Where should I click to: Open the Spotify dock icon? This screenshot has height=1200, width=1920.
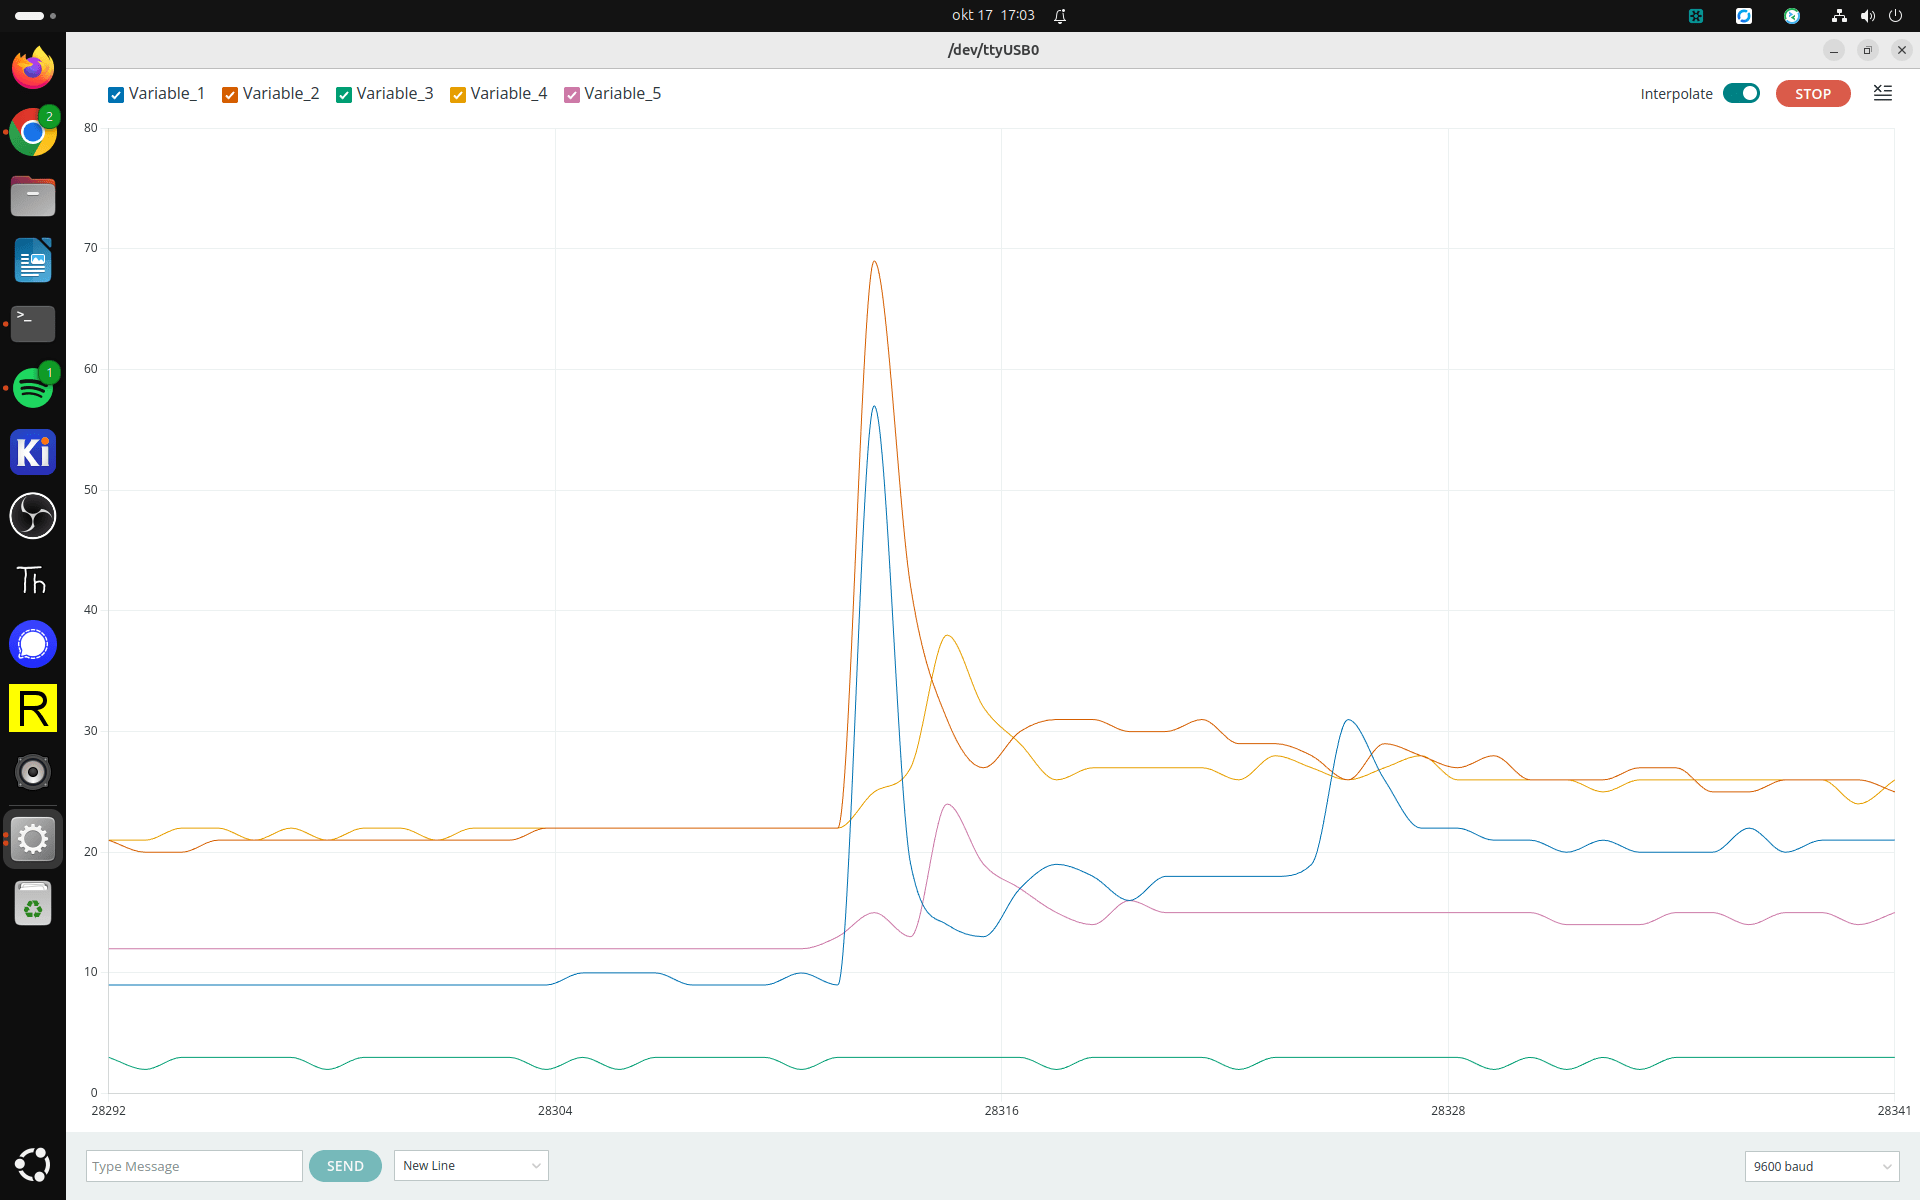click(x=33, y=388)
